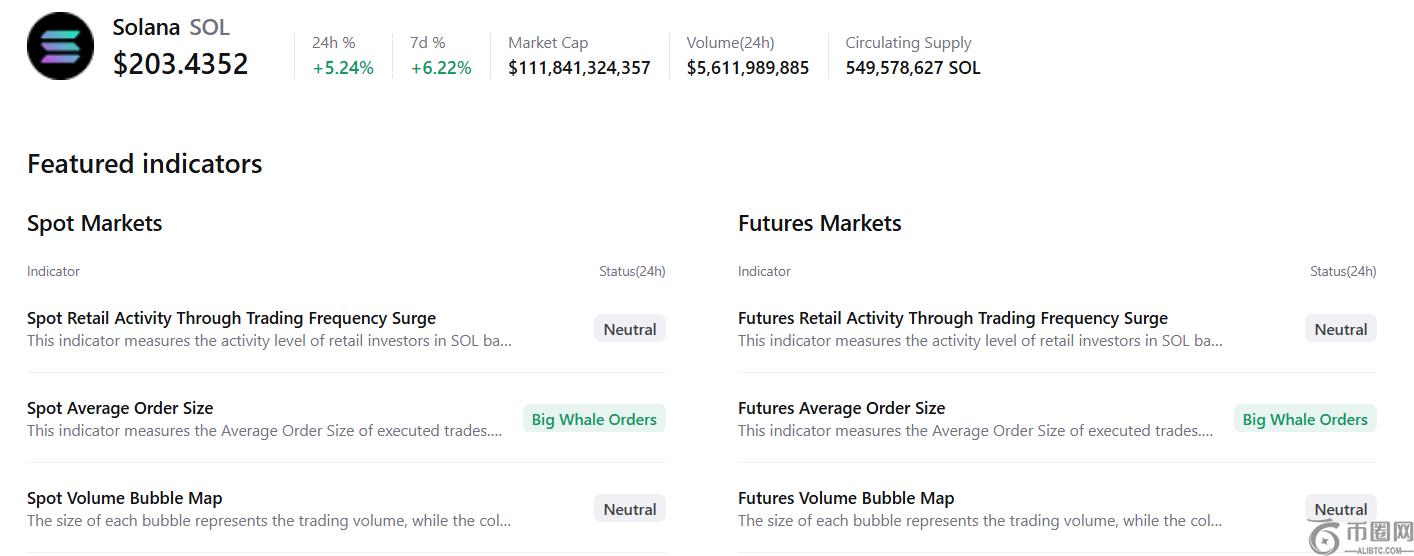
Task: Open the Futures Average Order Size indicator
Action: (841, 408)
